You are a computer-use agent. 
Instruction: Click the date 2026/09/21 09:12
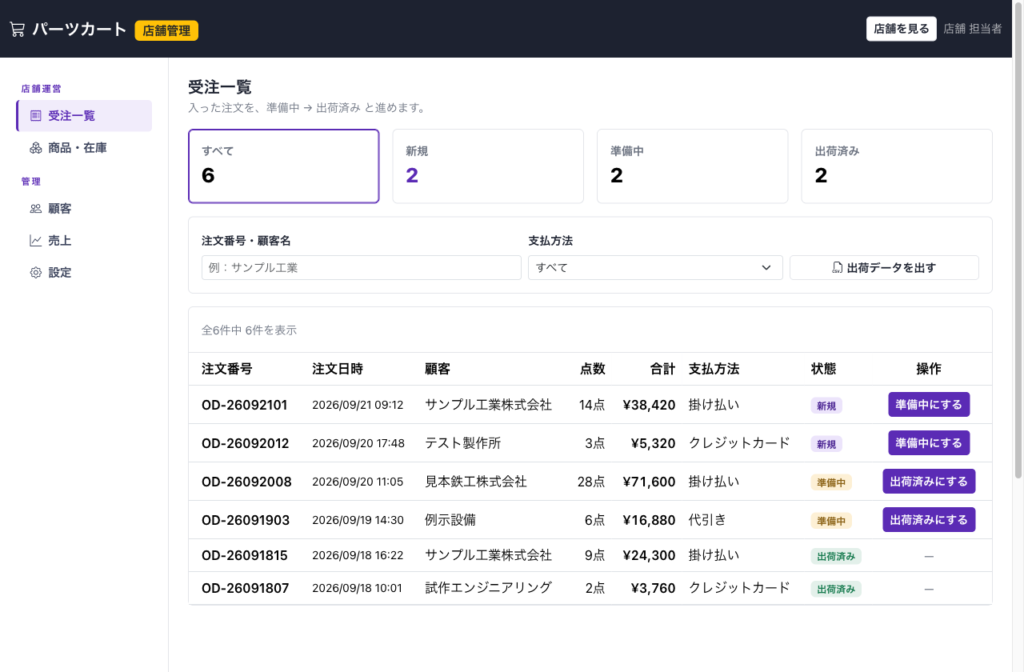[357, 405]
